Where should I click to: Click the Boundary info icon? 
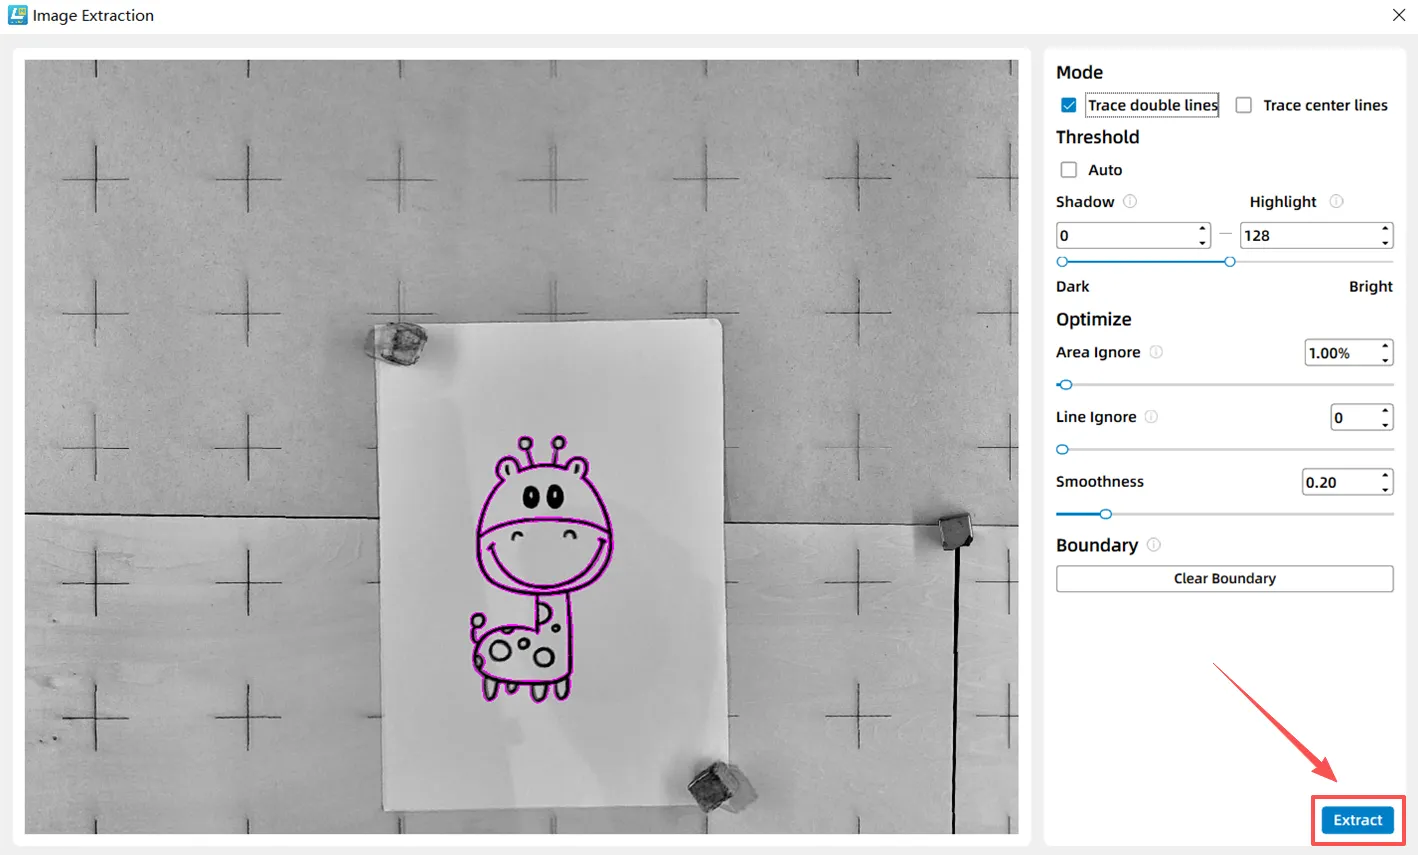click(1154, 545)
